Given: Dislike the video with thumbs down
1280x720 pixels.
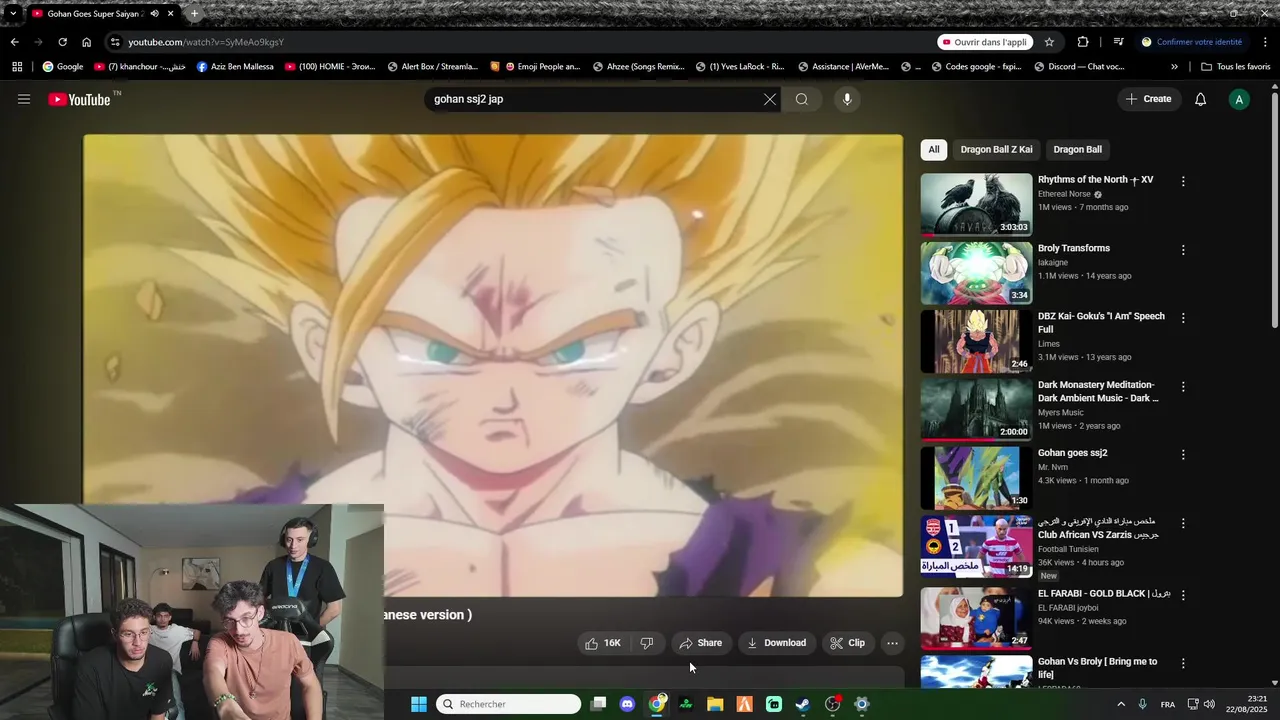Looking at the screenshot, I should (647, 643).
